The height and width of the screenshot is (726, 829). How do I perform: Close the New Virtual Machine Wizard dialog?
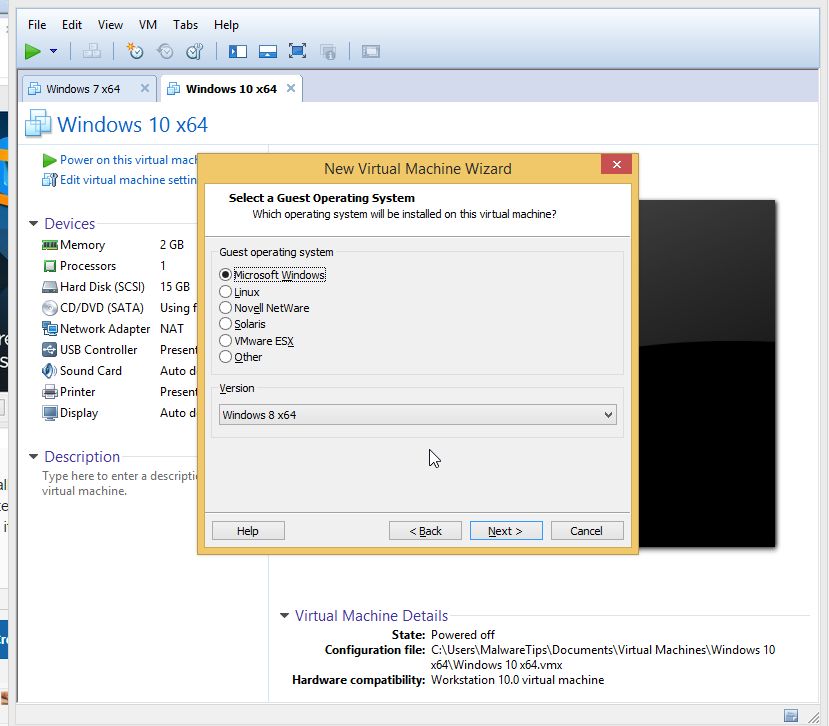(x=616, y=164)
